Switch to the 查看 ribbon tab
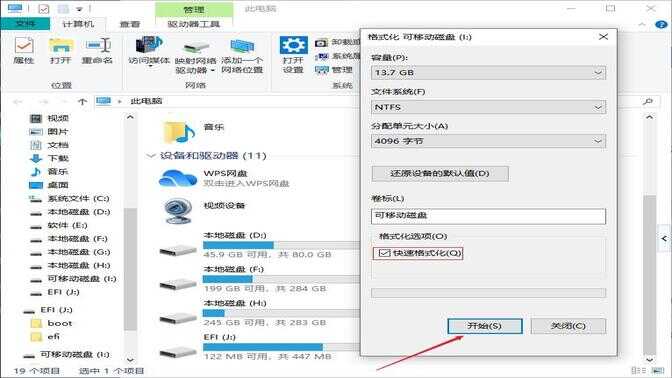 point(130,24)
